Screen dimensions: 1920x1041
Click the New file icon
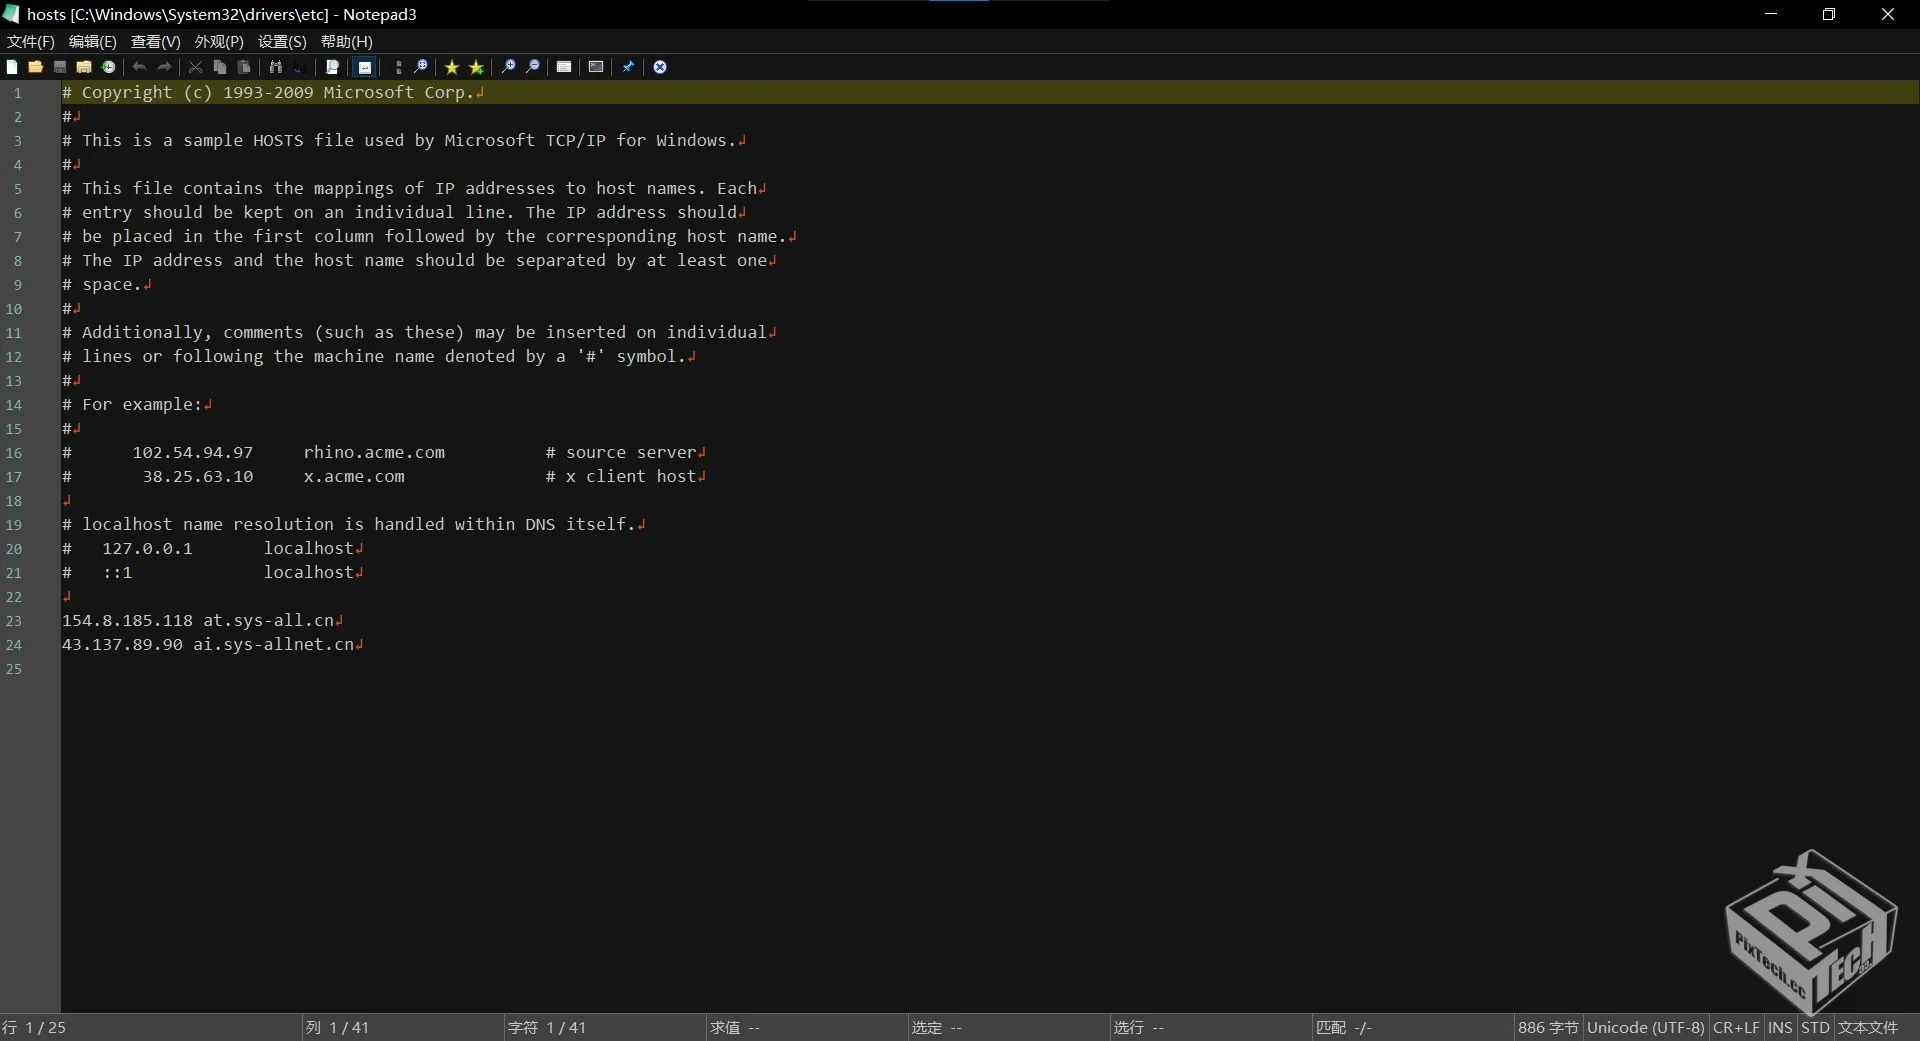(12, 67)
